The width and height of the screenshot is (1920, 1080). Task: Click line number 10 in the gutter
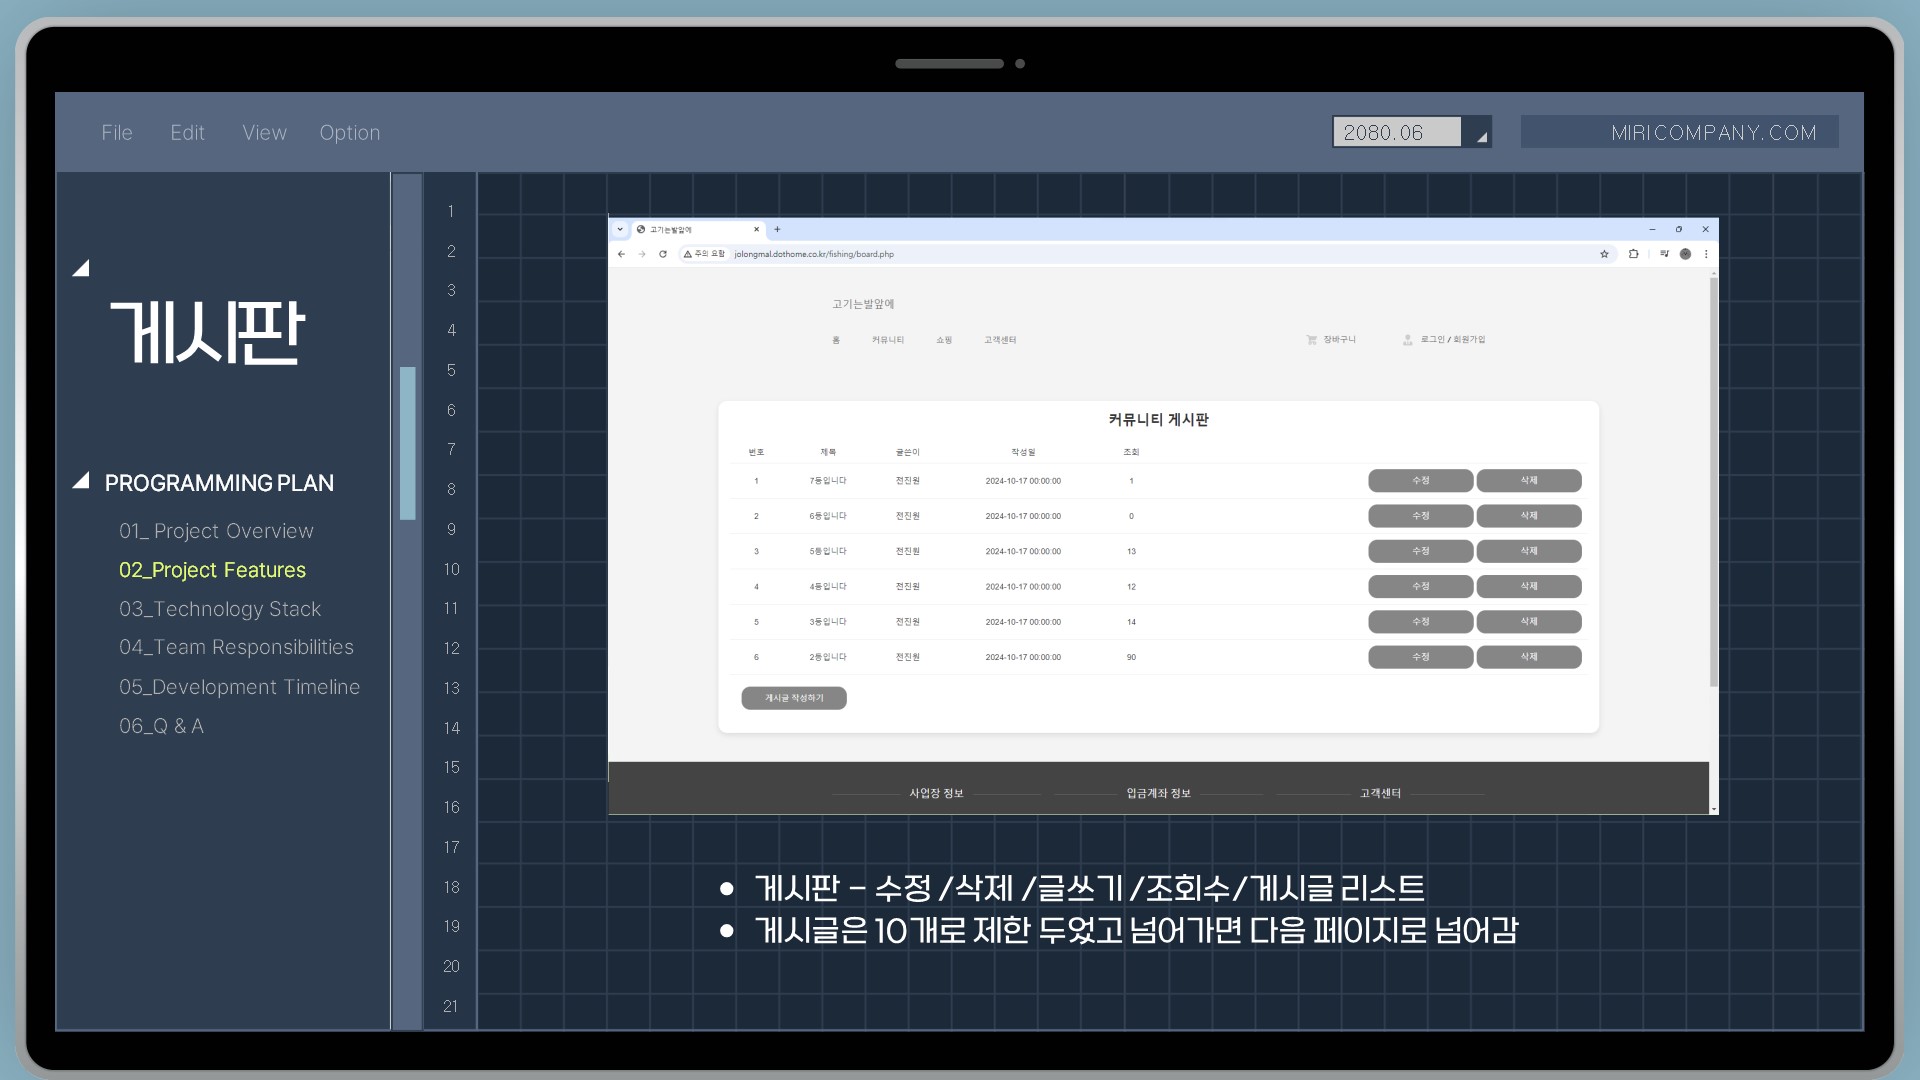tap(452, 569)
